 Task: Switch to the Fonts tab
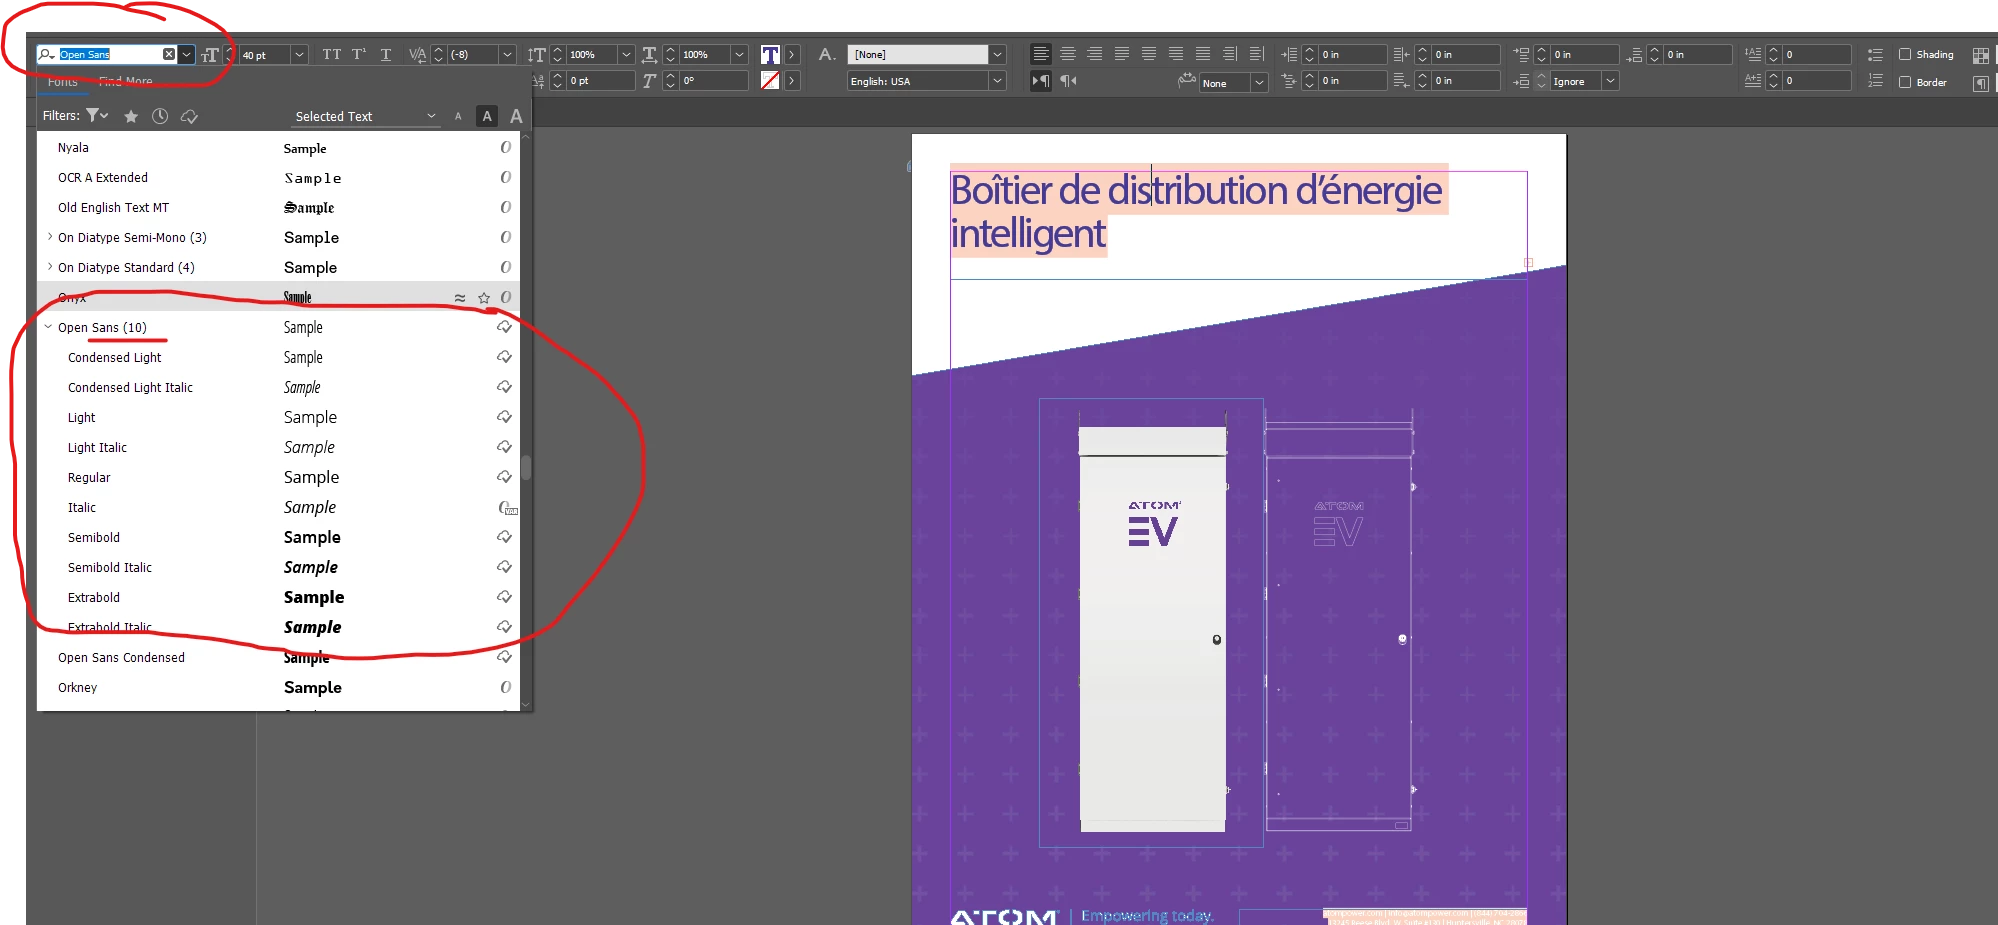[62, 82]
